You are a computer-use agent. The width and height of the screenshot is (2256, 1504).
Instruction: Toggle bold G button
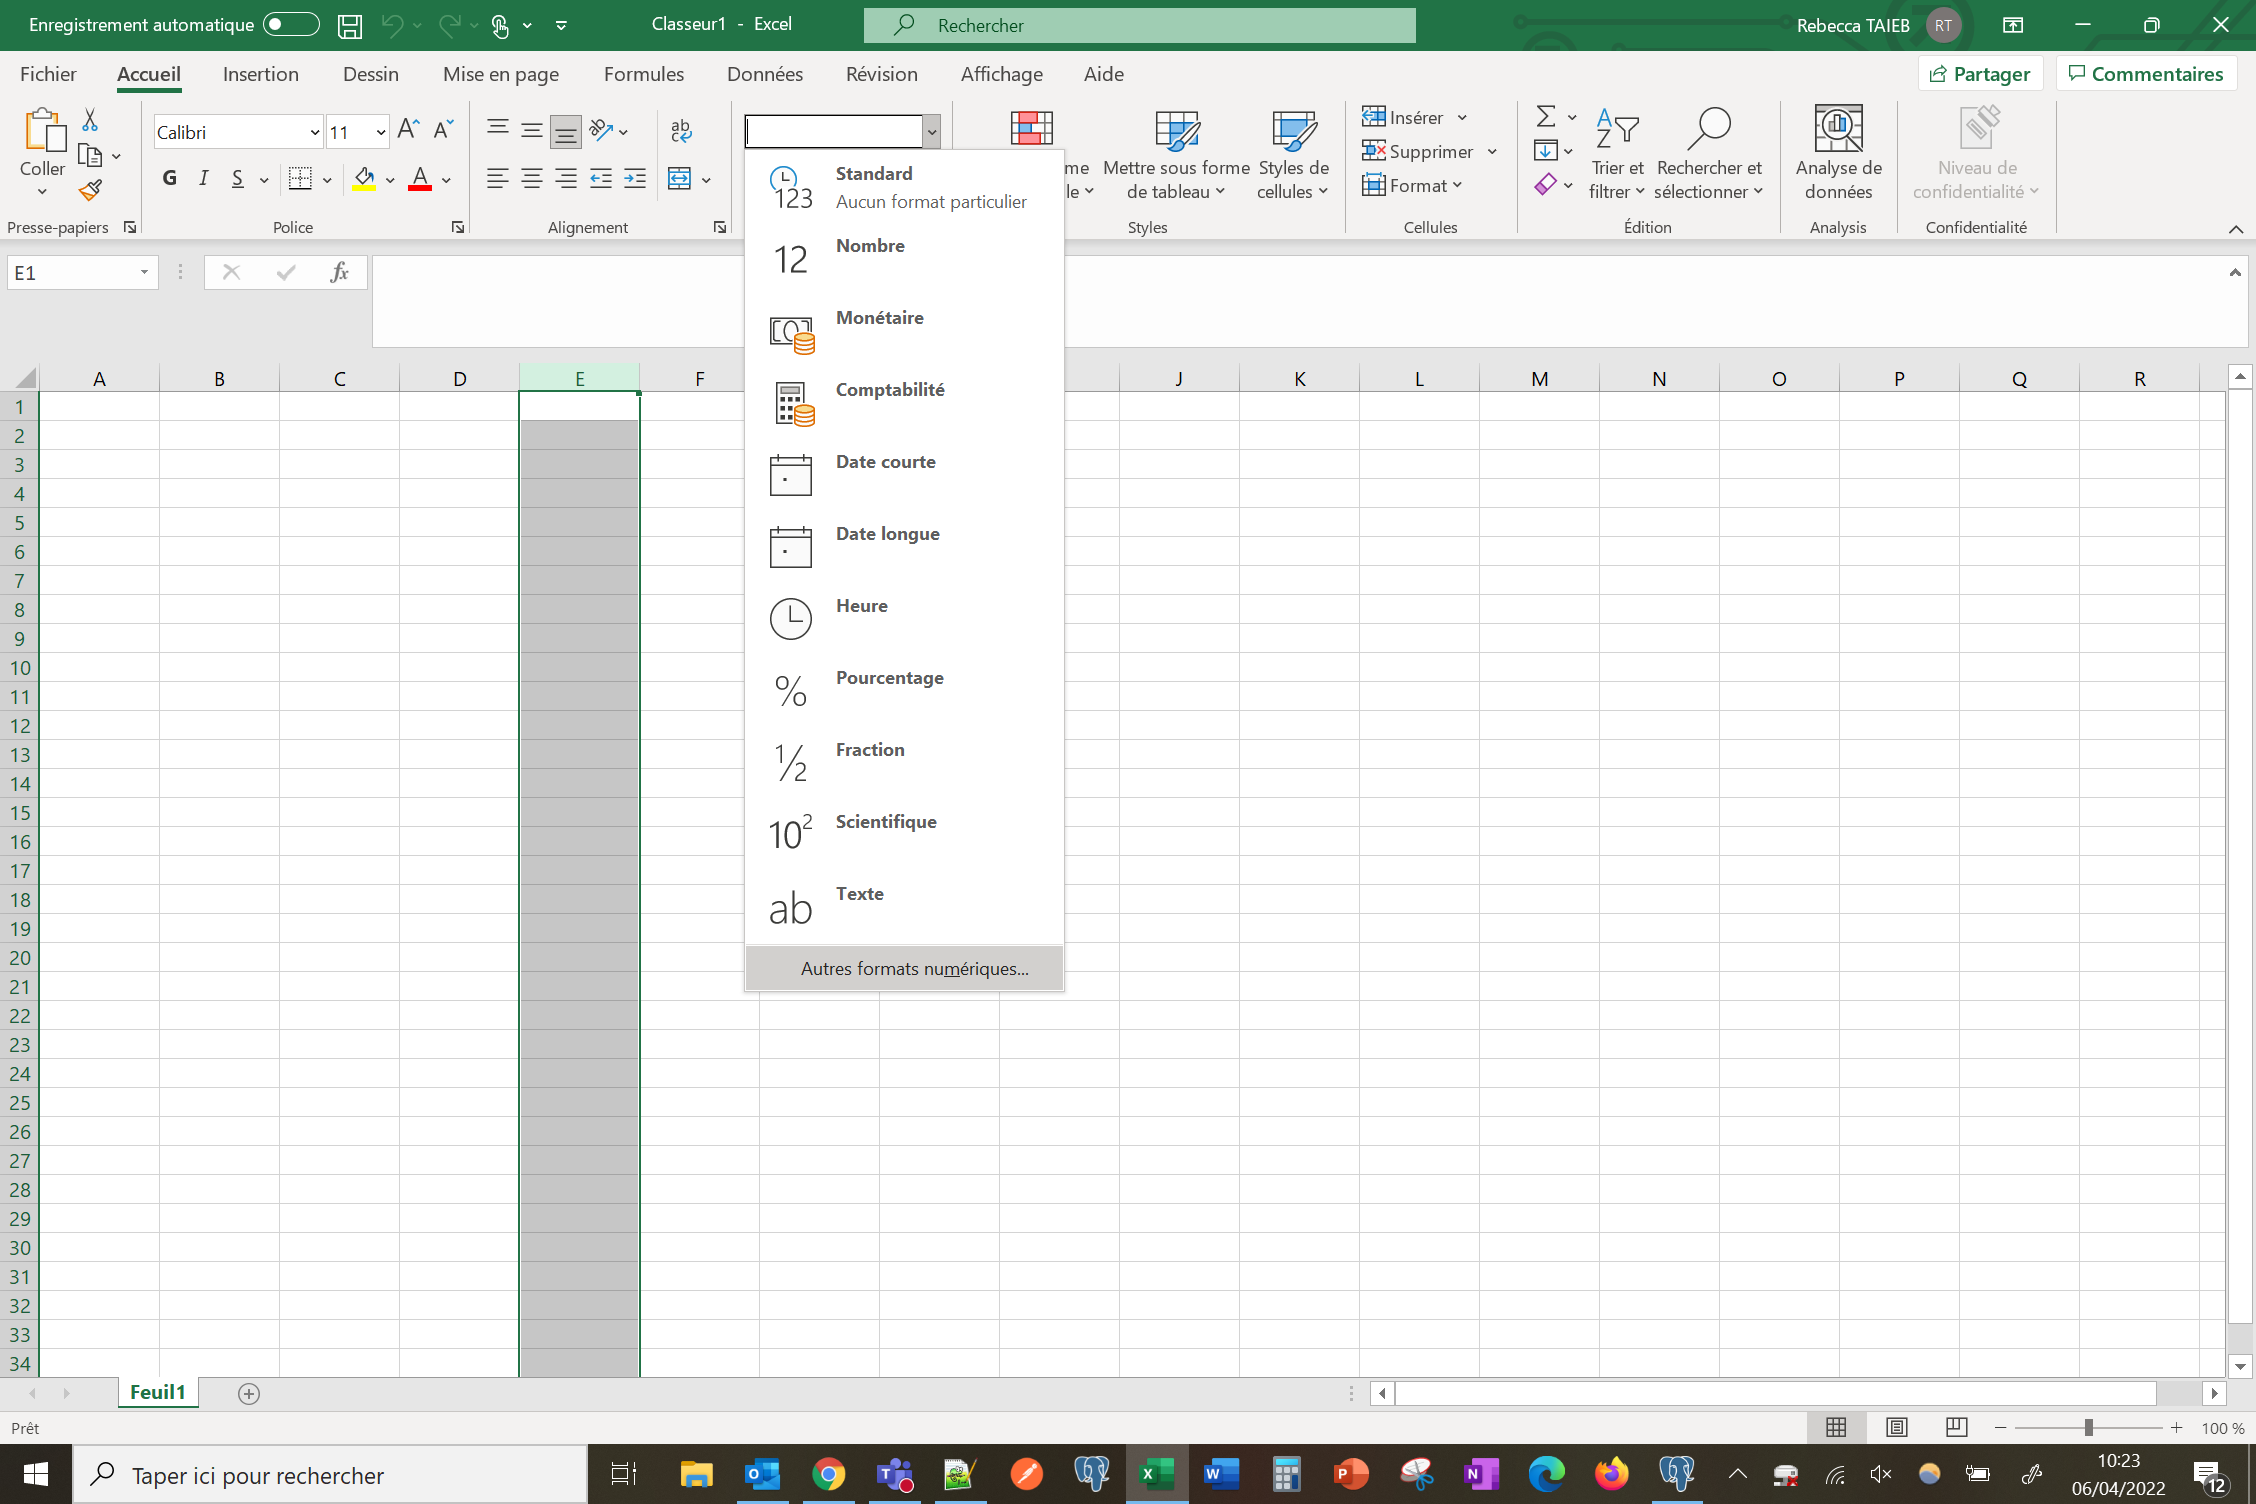170,179
